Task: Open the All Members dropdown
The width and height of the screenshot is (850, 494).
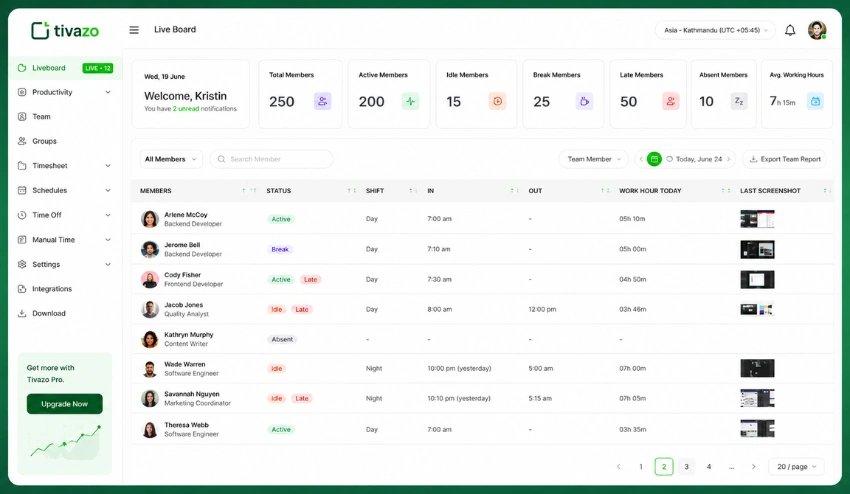Action: [x=171, y=159]
